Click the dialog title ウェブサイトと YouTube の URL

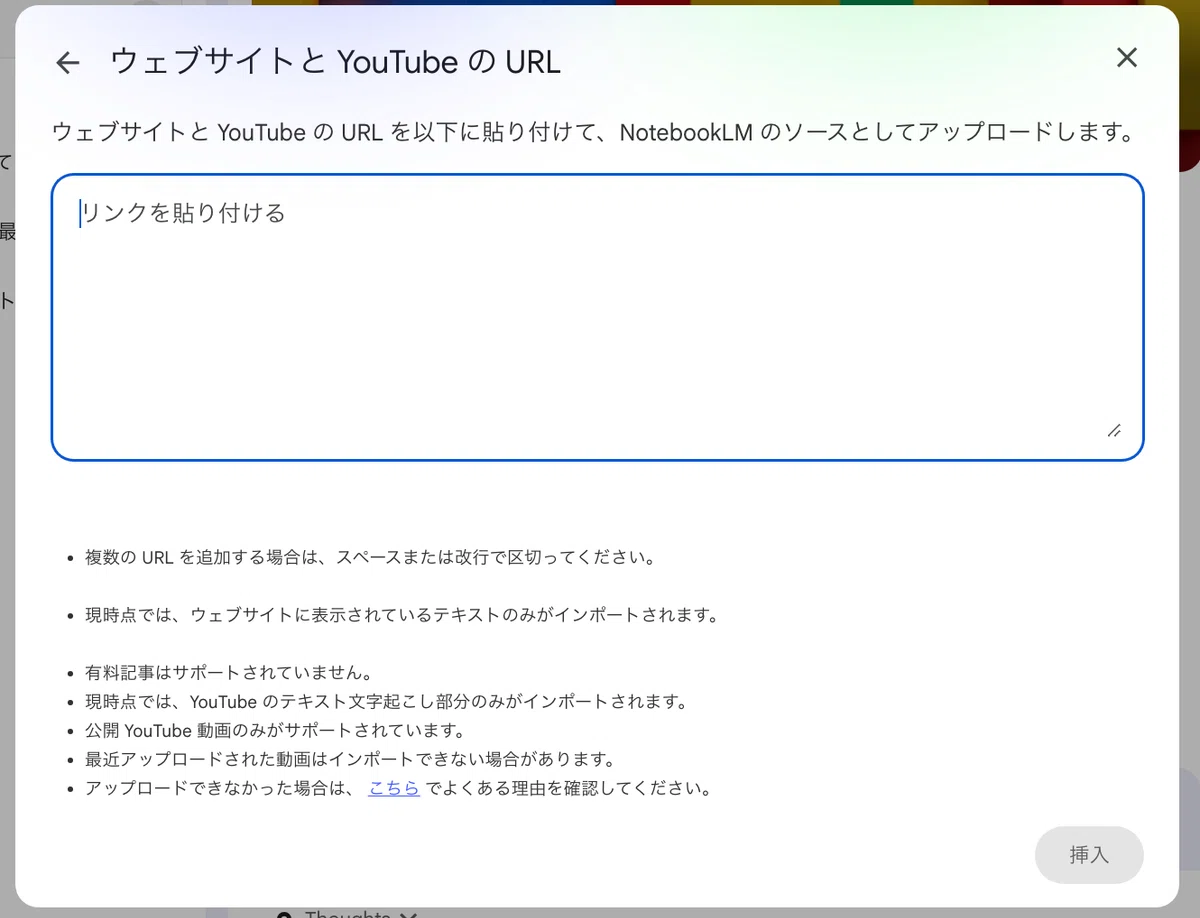tap(335, 62)
